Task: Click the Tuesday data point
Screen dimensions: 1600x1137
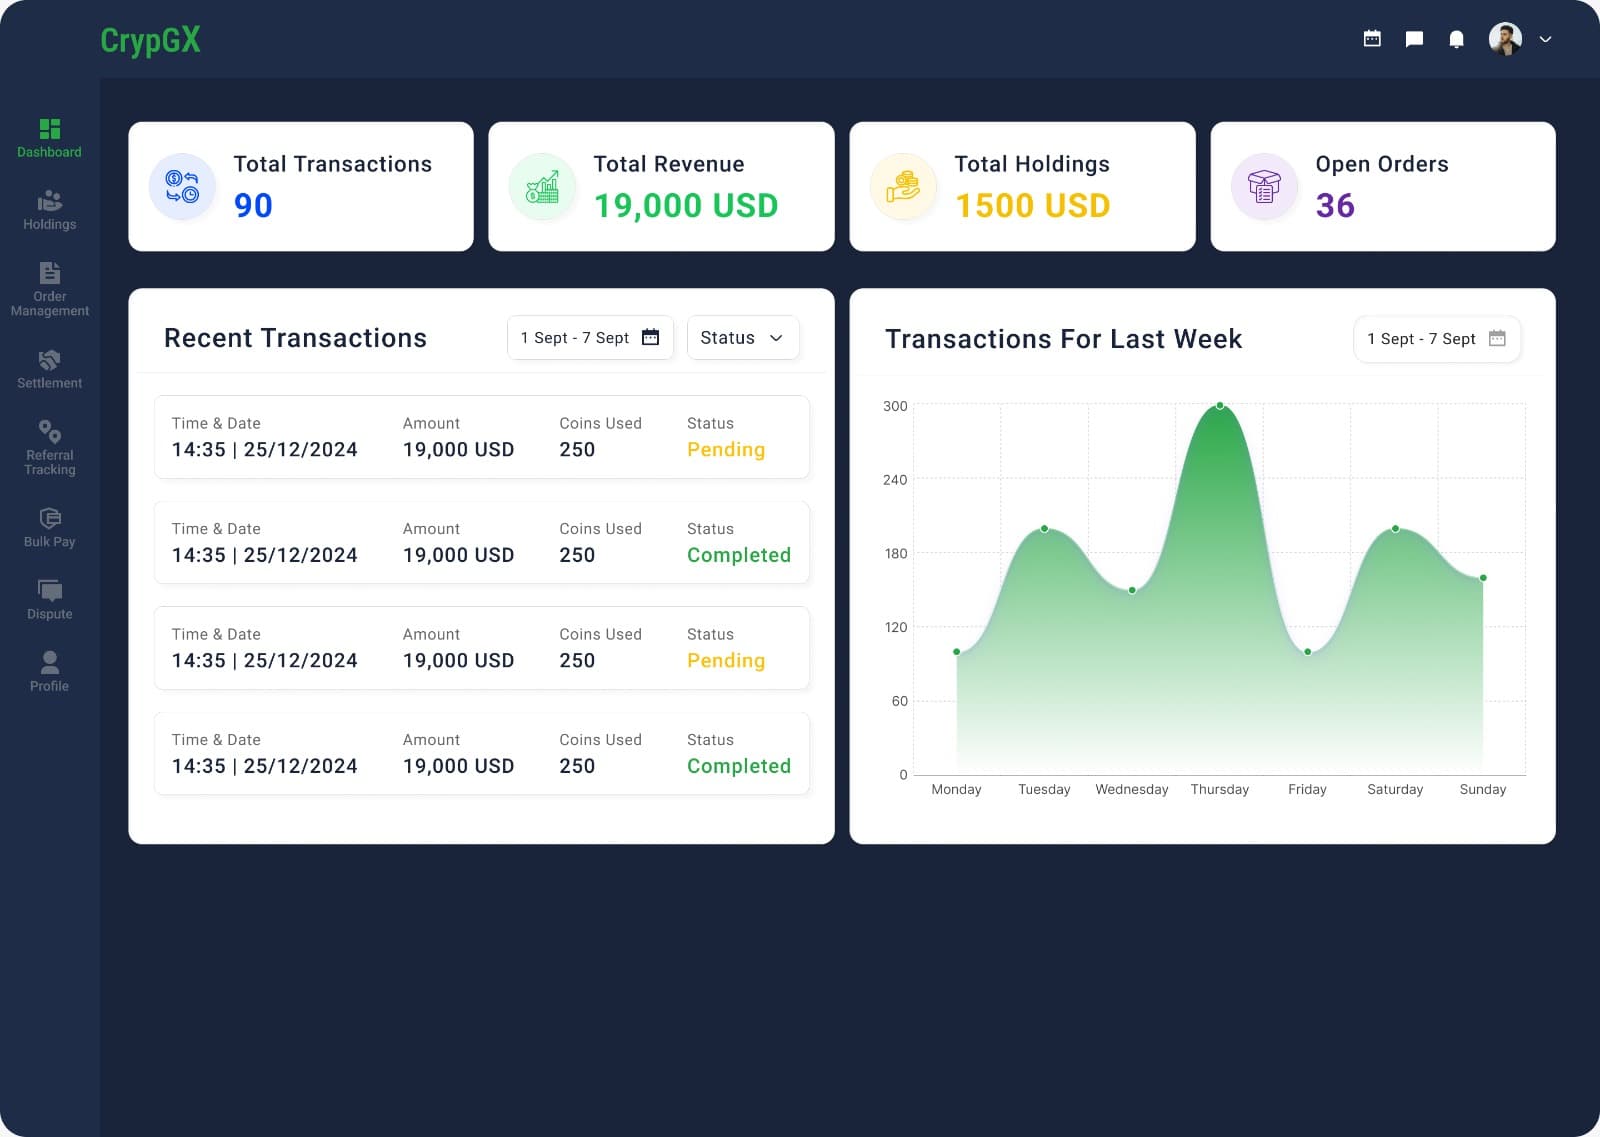Action: [x=1045, y=529]
